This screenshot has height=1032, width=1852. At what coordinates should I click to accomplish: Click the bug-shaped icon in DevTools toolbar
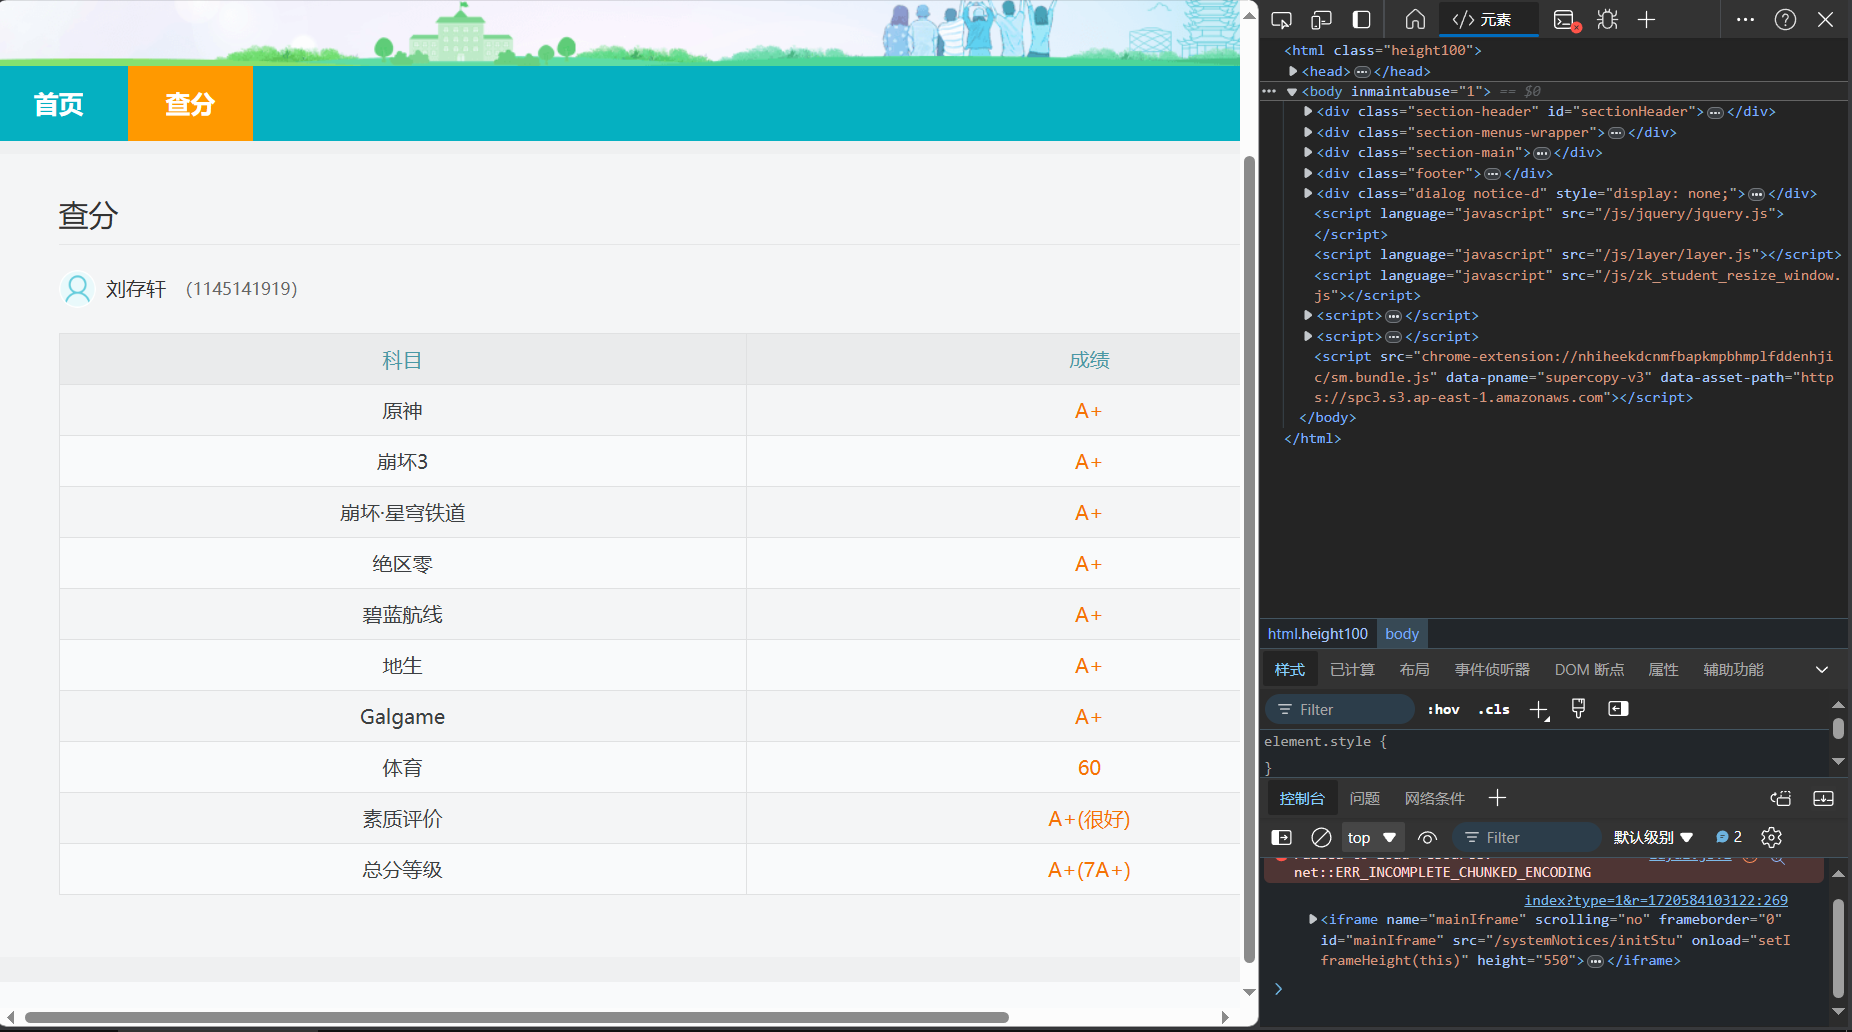1607,19
